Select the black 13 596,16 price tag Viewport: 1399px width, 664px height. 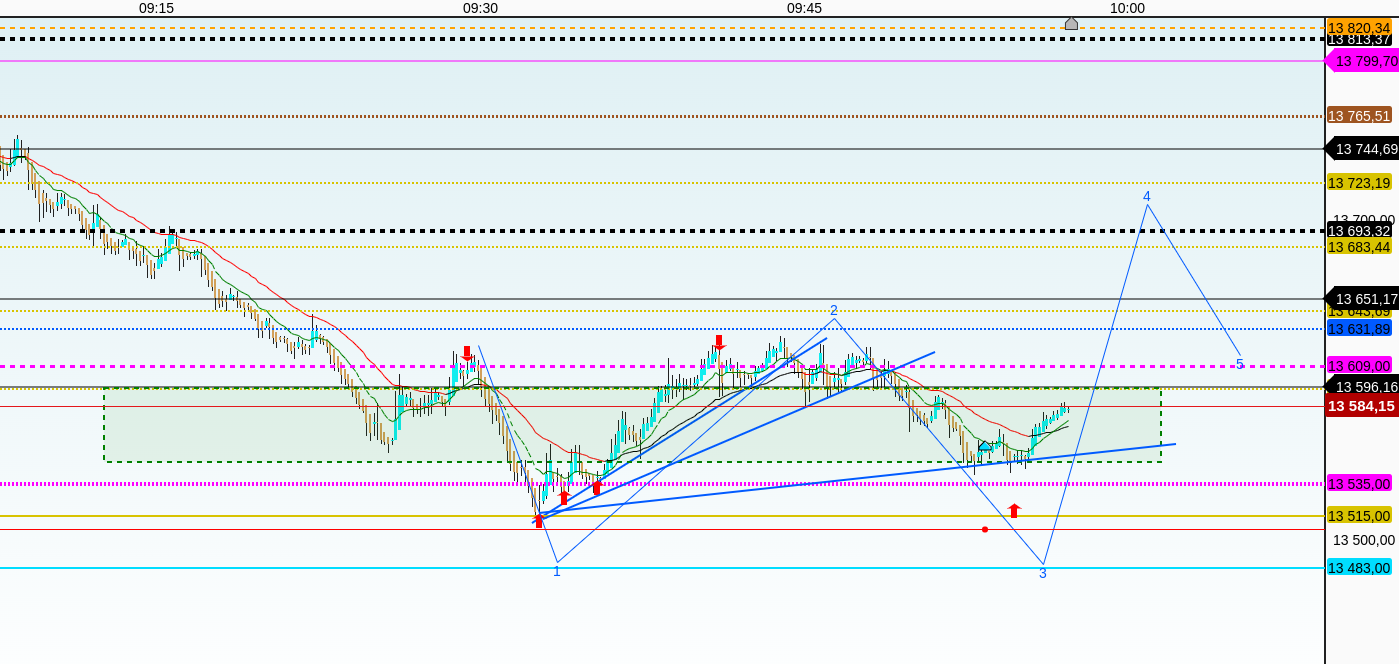pyautogui.click(x=1362, y=387)
